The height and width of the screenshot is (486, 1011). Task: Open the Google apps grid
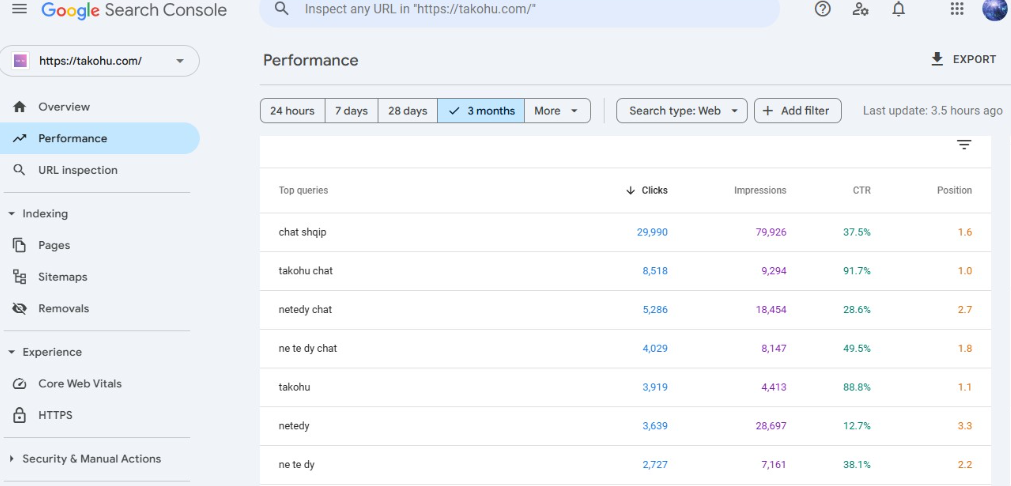[x=956, y=9]
